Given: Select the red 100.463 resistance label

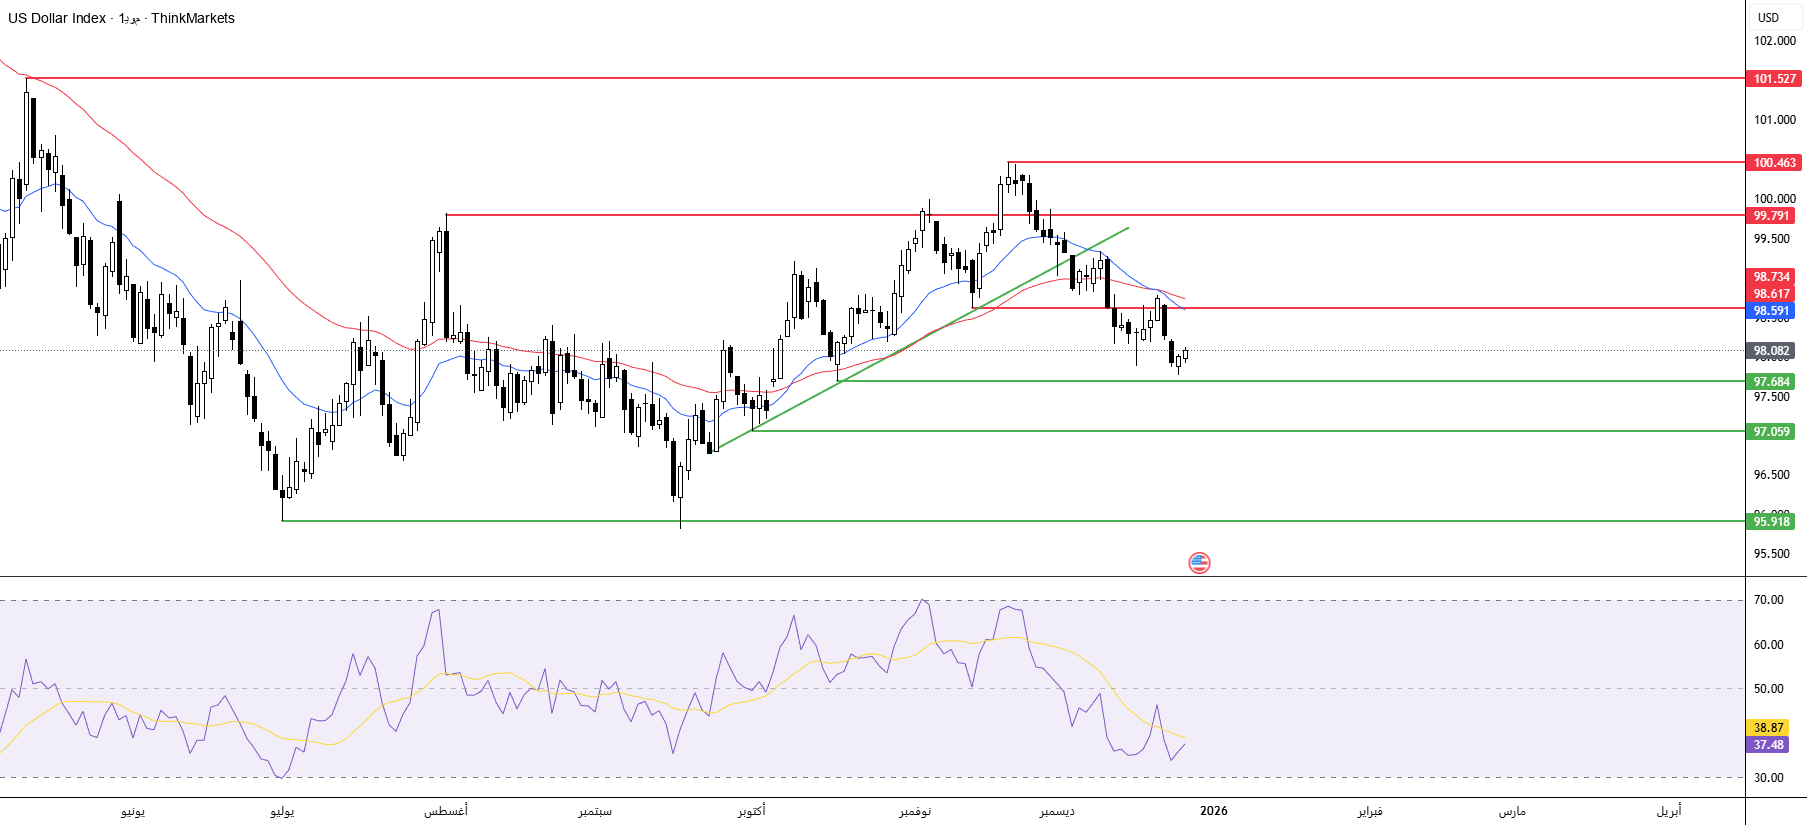Looking at the screenshot, I should (x=1774, y=162).
